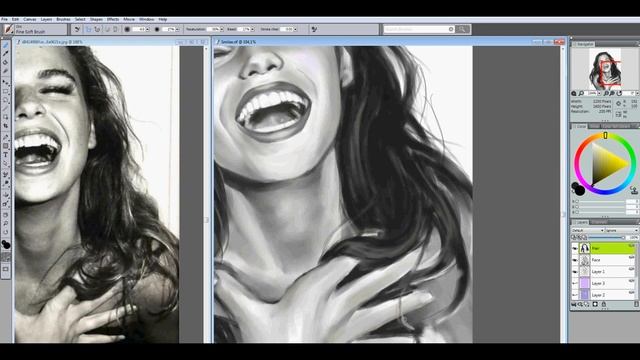Open advanced brush controls icon
This screenshot has height=360, width=640.
pyautogui.click(x=314, y=29)
